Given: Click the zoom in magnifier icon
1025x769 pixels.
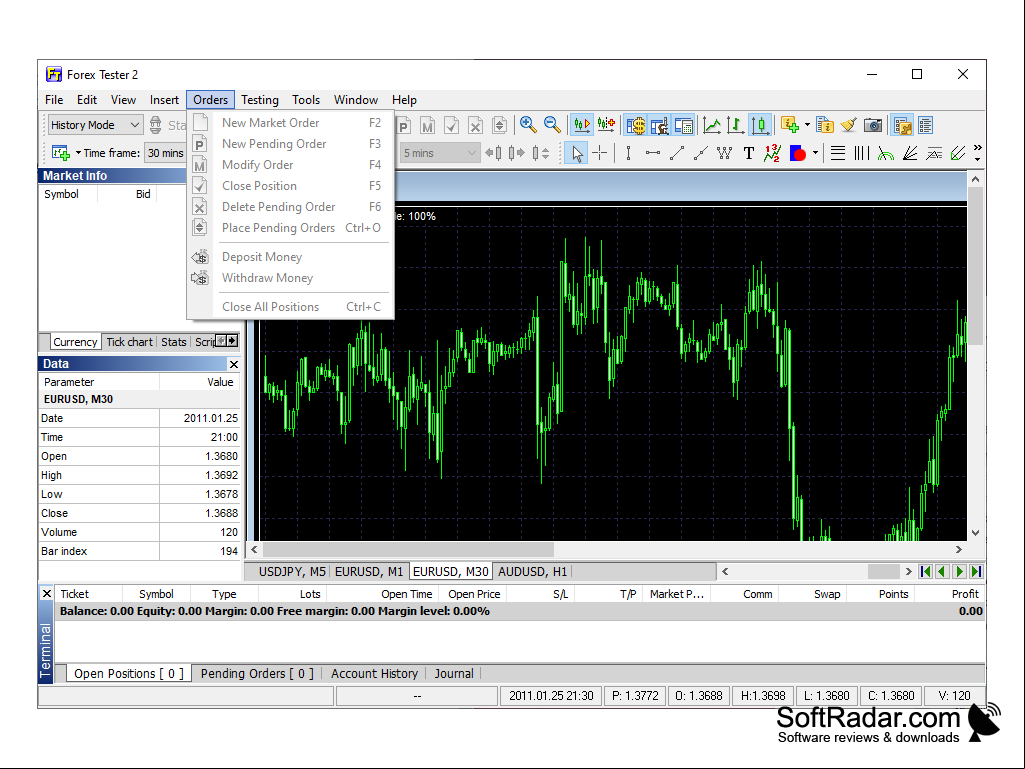Looking at the screenshot, I should point(528,125).
